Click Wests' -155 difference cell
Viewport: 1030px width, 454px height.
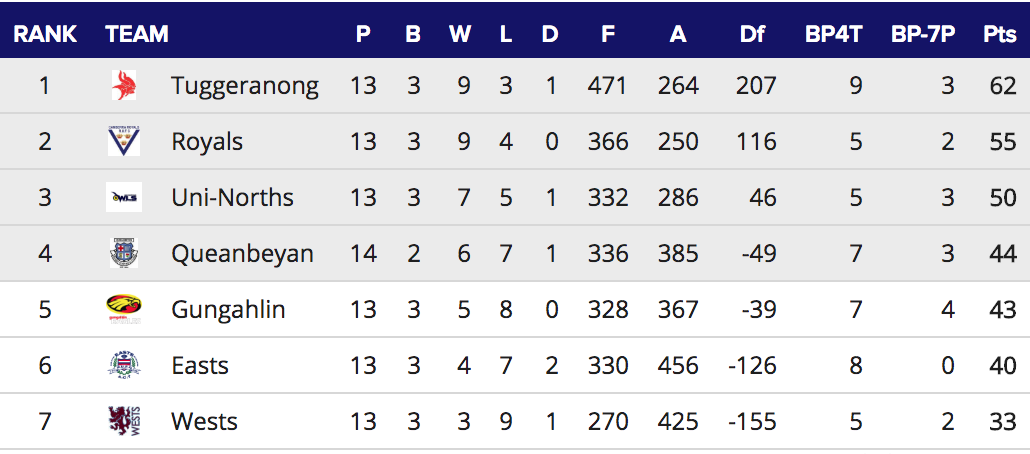coord(751,421)
